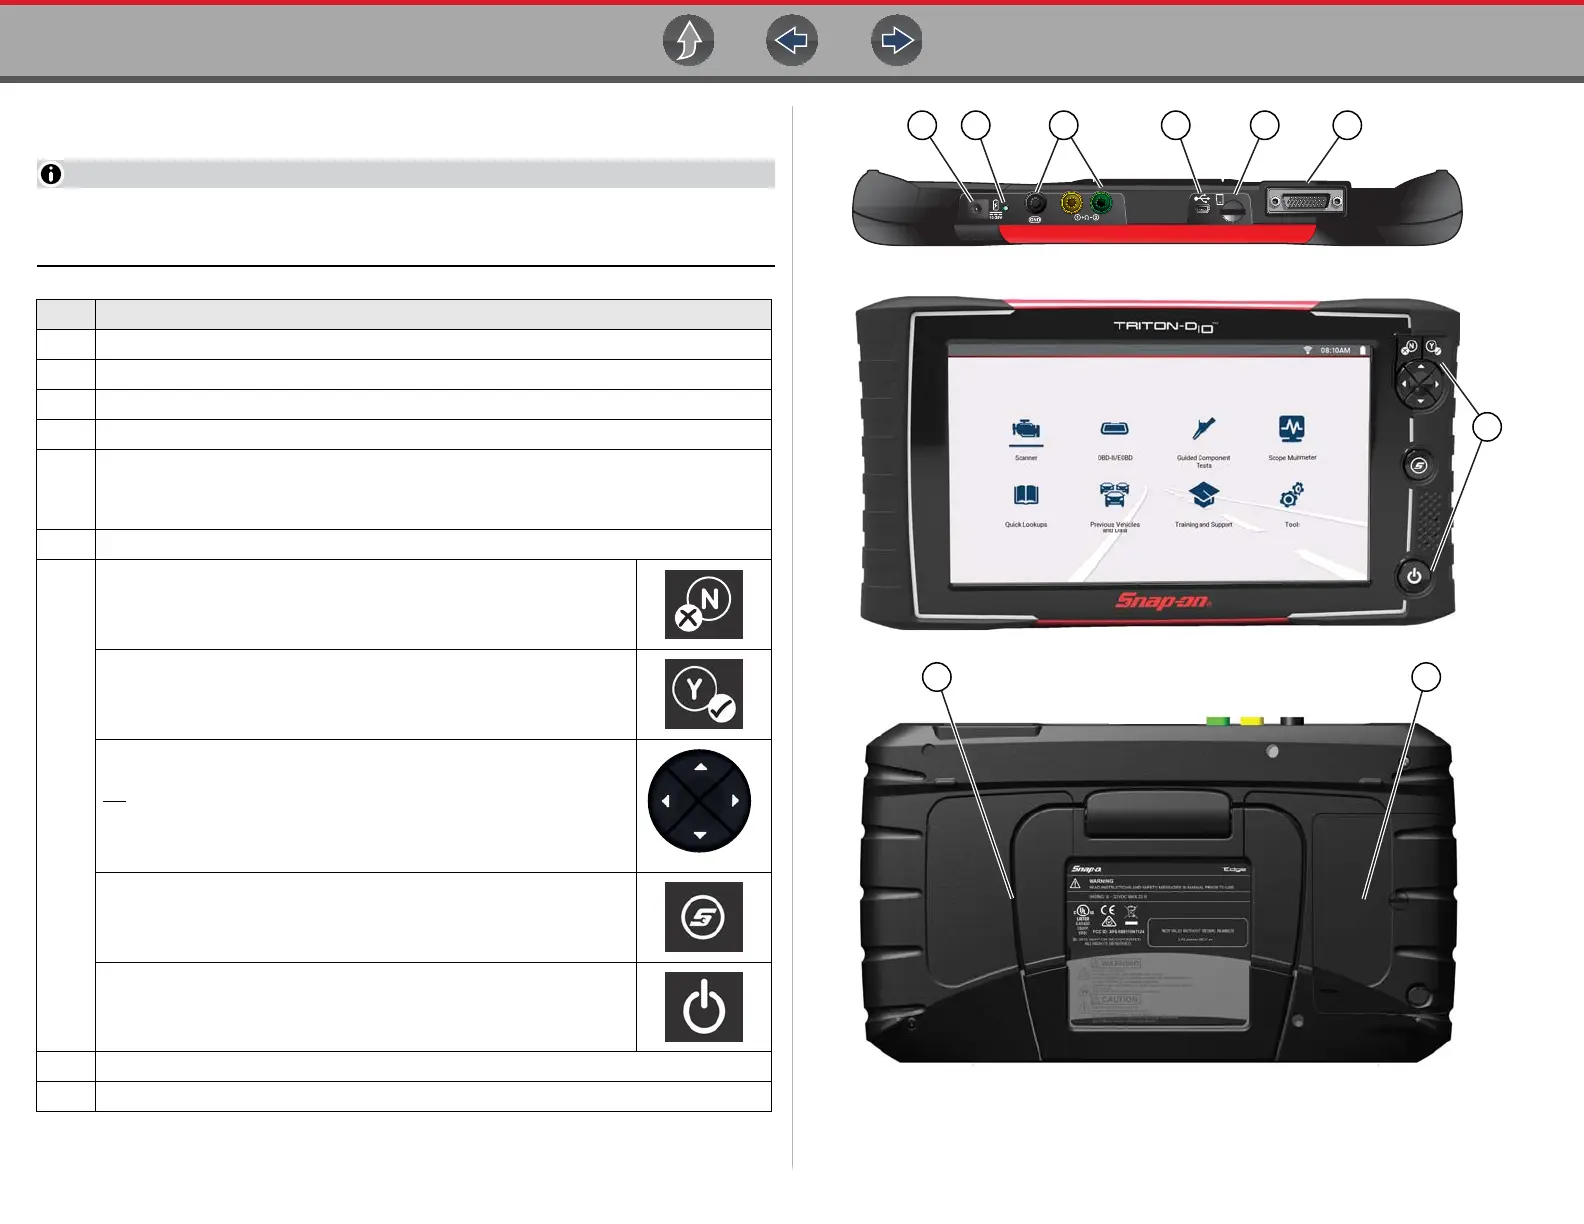Open Training and Support on the device screen

(x=1204, y=506)
